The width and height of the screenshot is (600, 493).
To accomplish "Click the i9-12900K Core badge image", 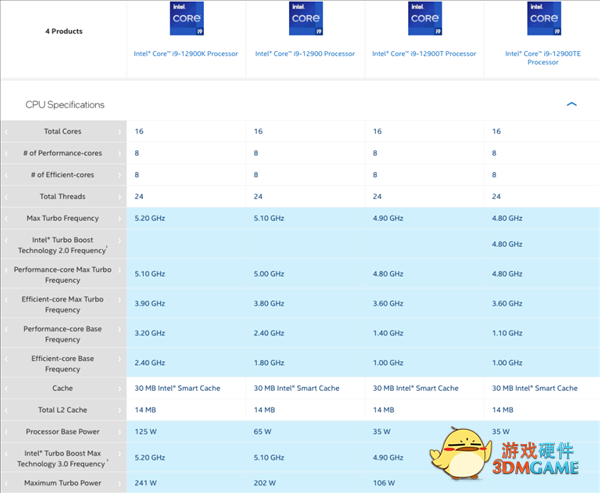I will click(187, 18).
